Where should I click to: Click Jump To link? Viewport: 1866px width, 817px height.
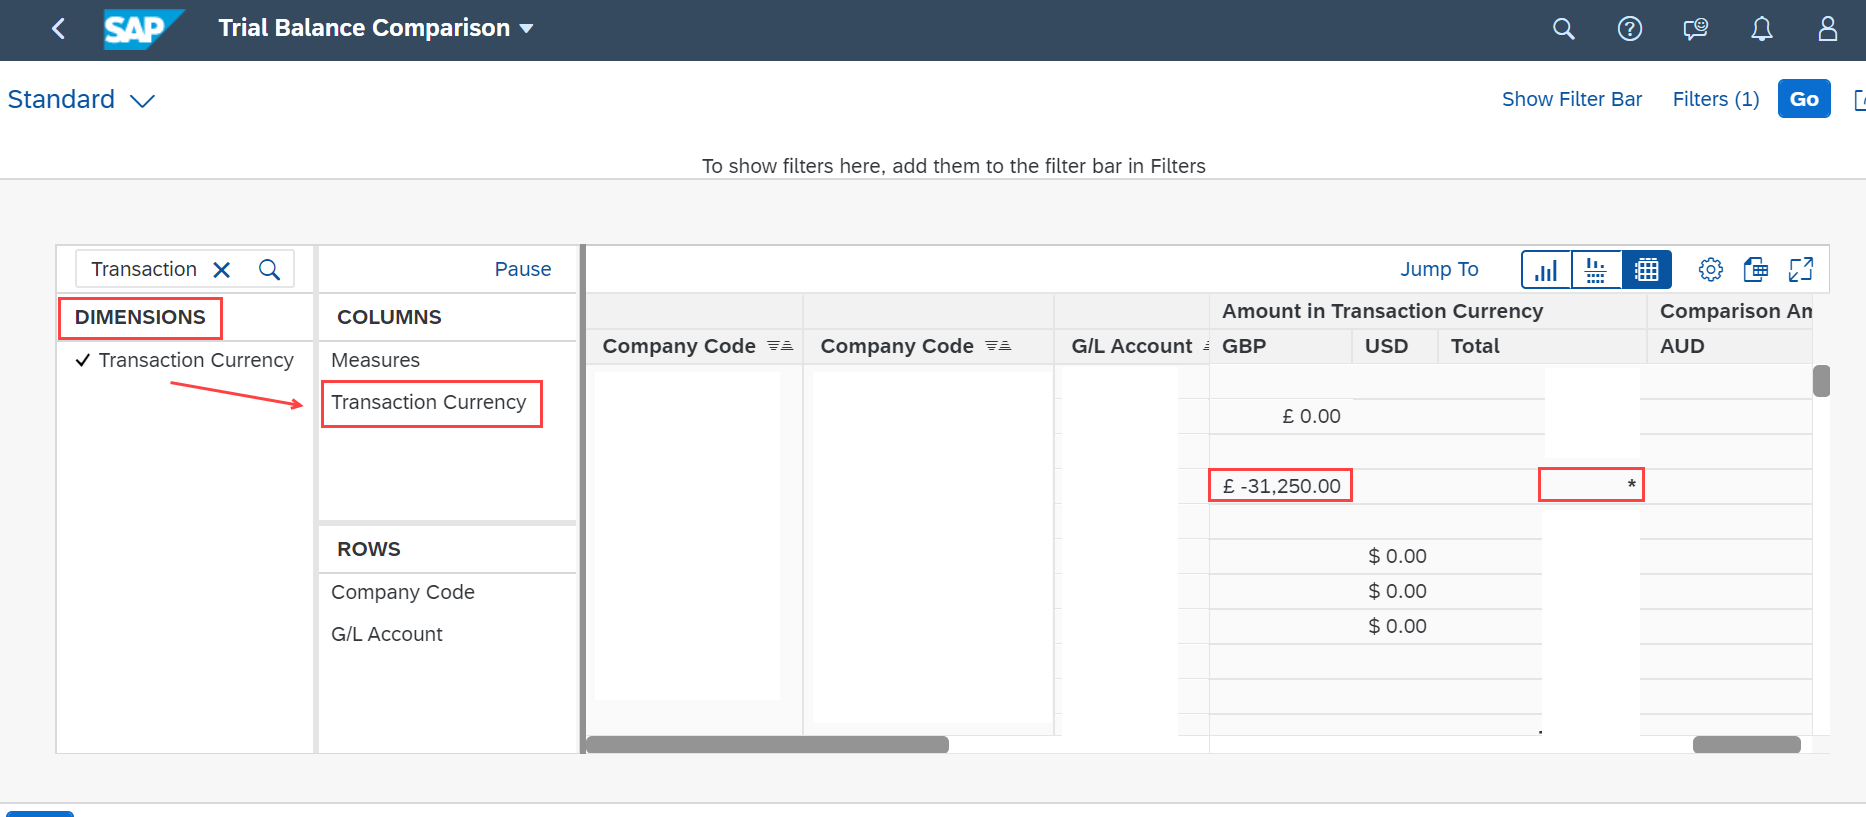pyautogui.click(x=1438, y=269)
